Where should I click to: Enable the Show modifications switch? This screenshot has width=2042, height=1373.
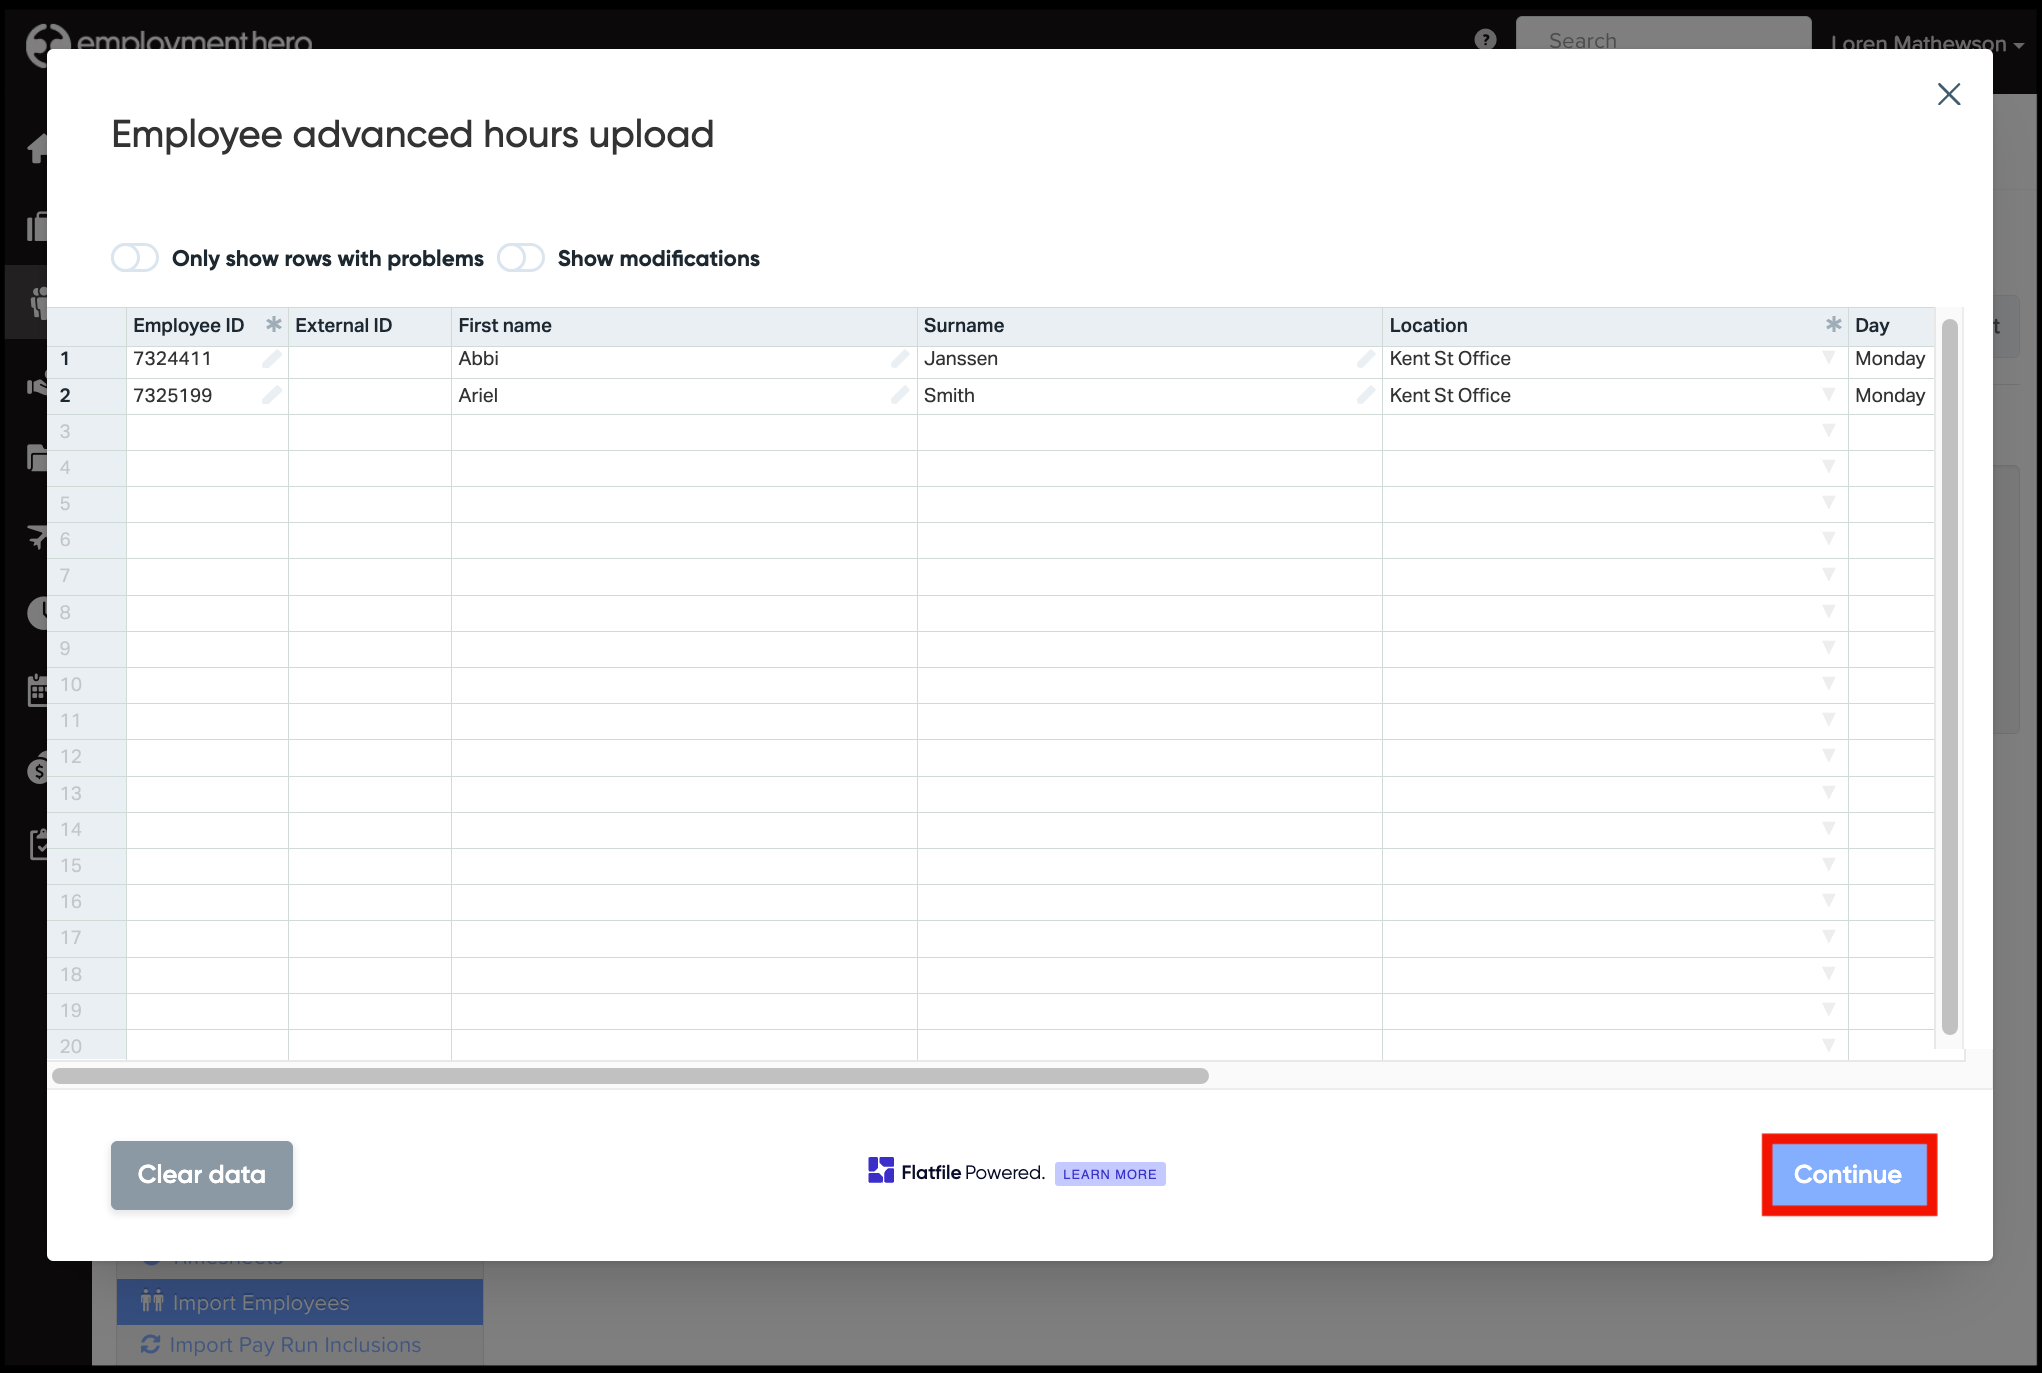click(521, 258)
